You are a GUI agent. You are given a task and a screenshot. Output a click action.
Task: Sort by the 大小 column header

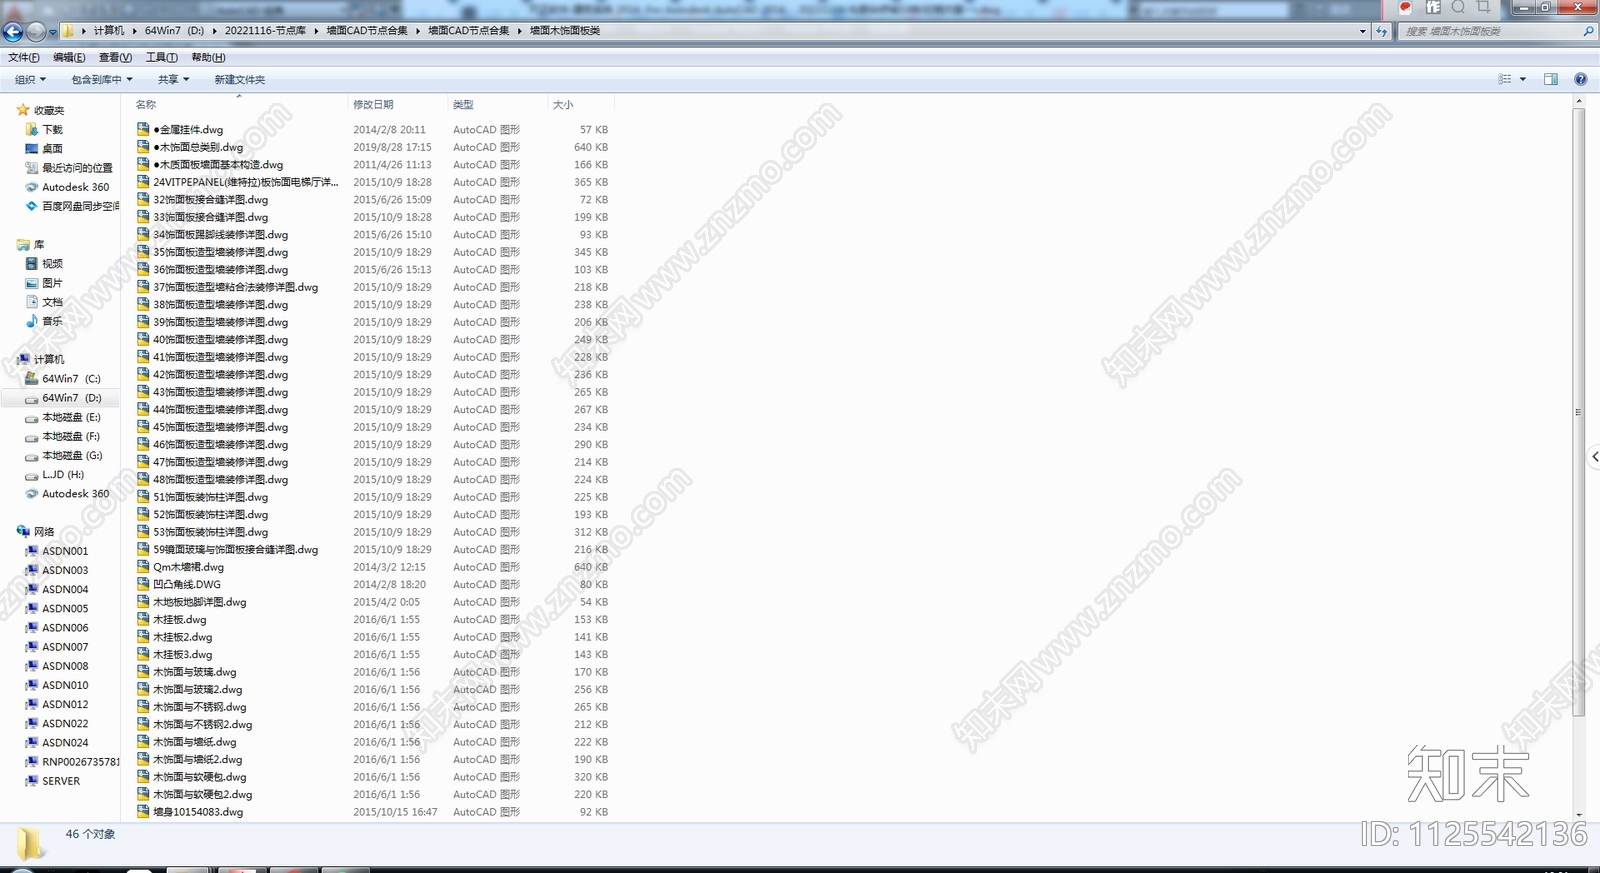click(x=563, y=104)
